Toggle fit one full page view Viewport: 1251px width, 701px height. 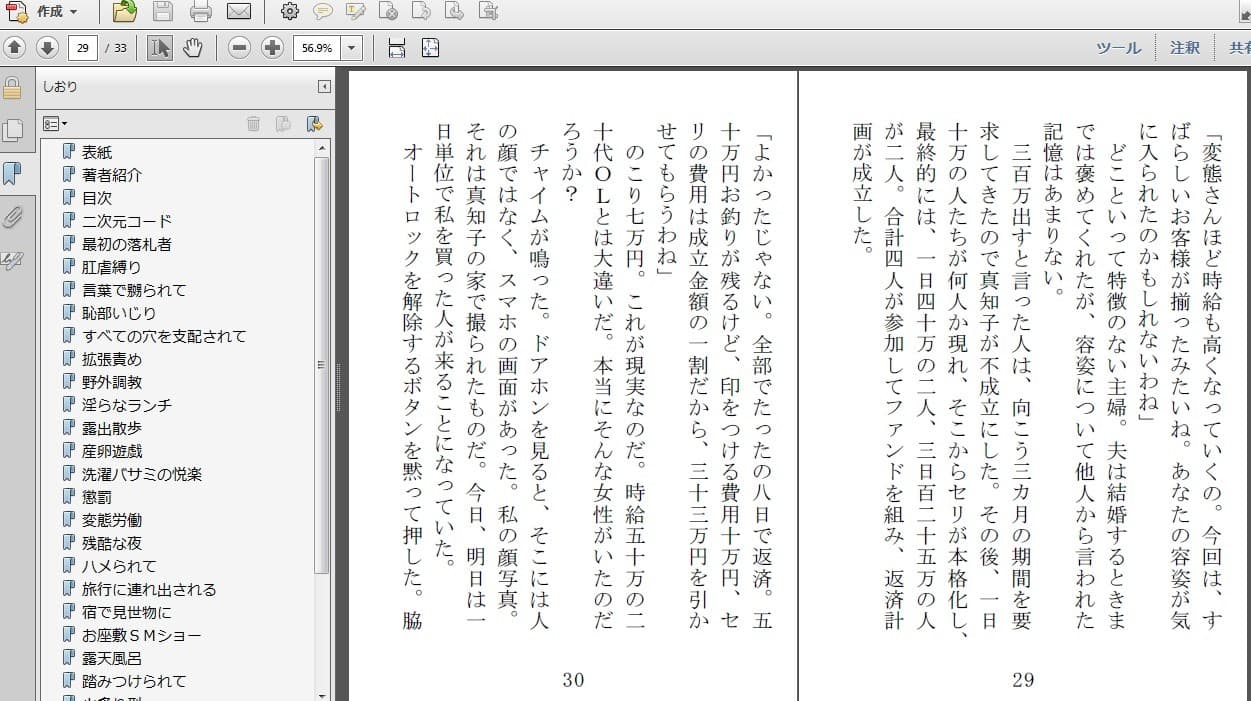(430, 47)
